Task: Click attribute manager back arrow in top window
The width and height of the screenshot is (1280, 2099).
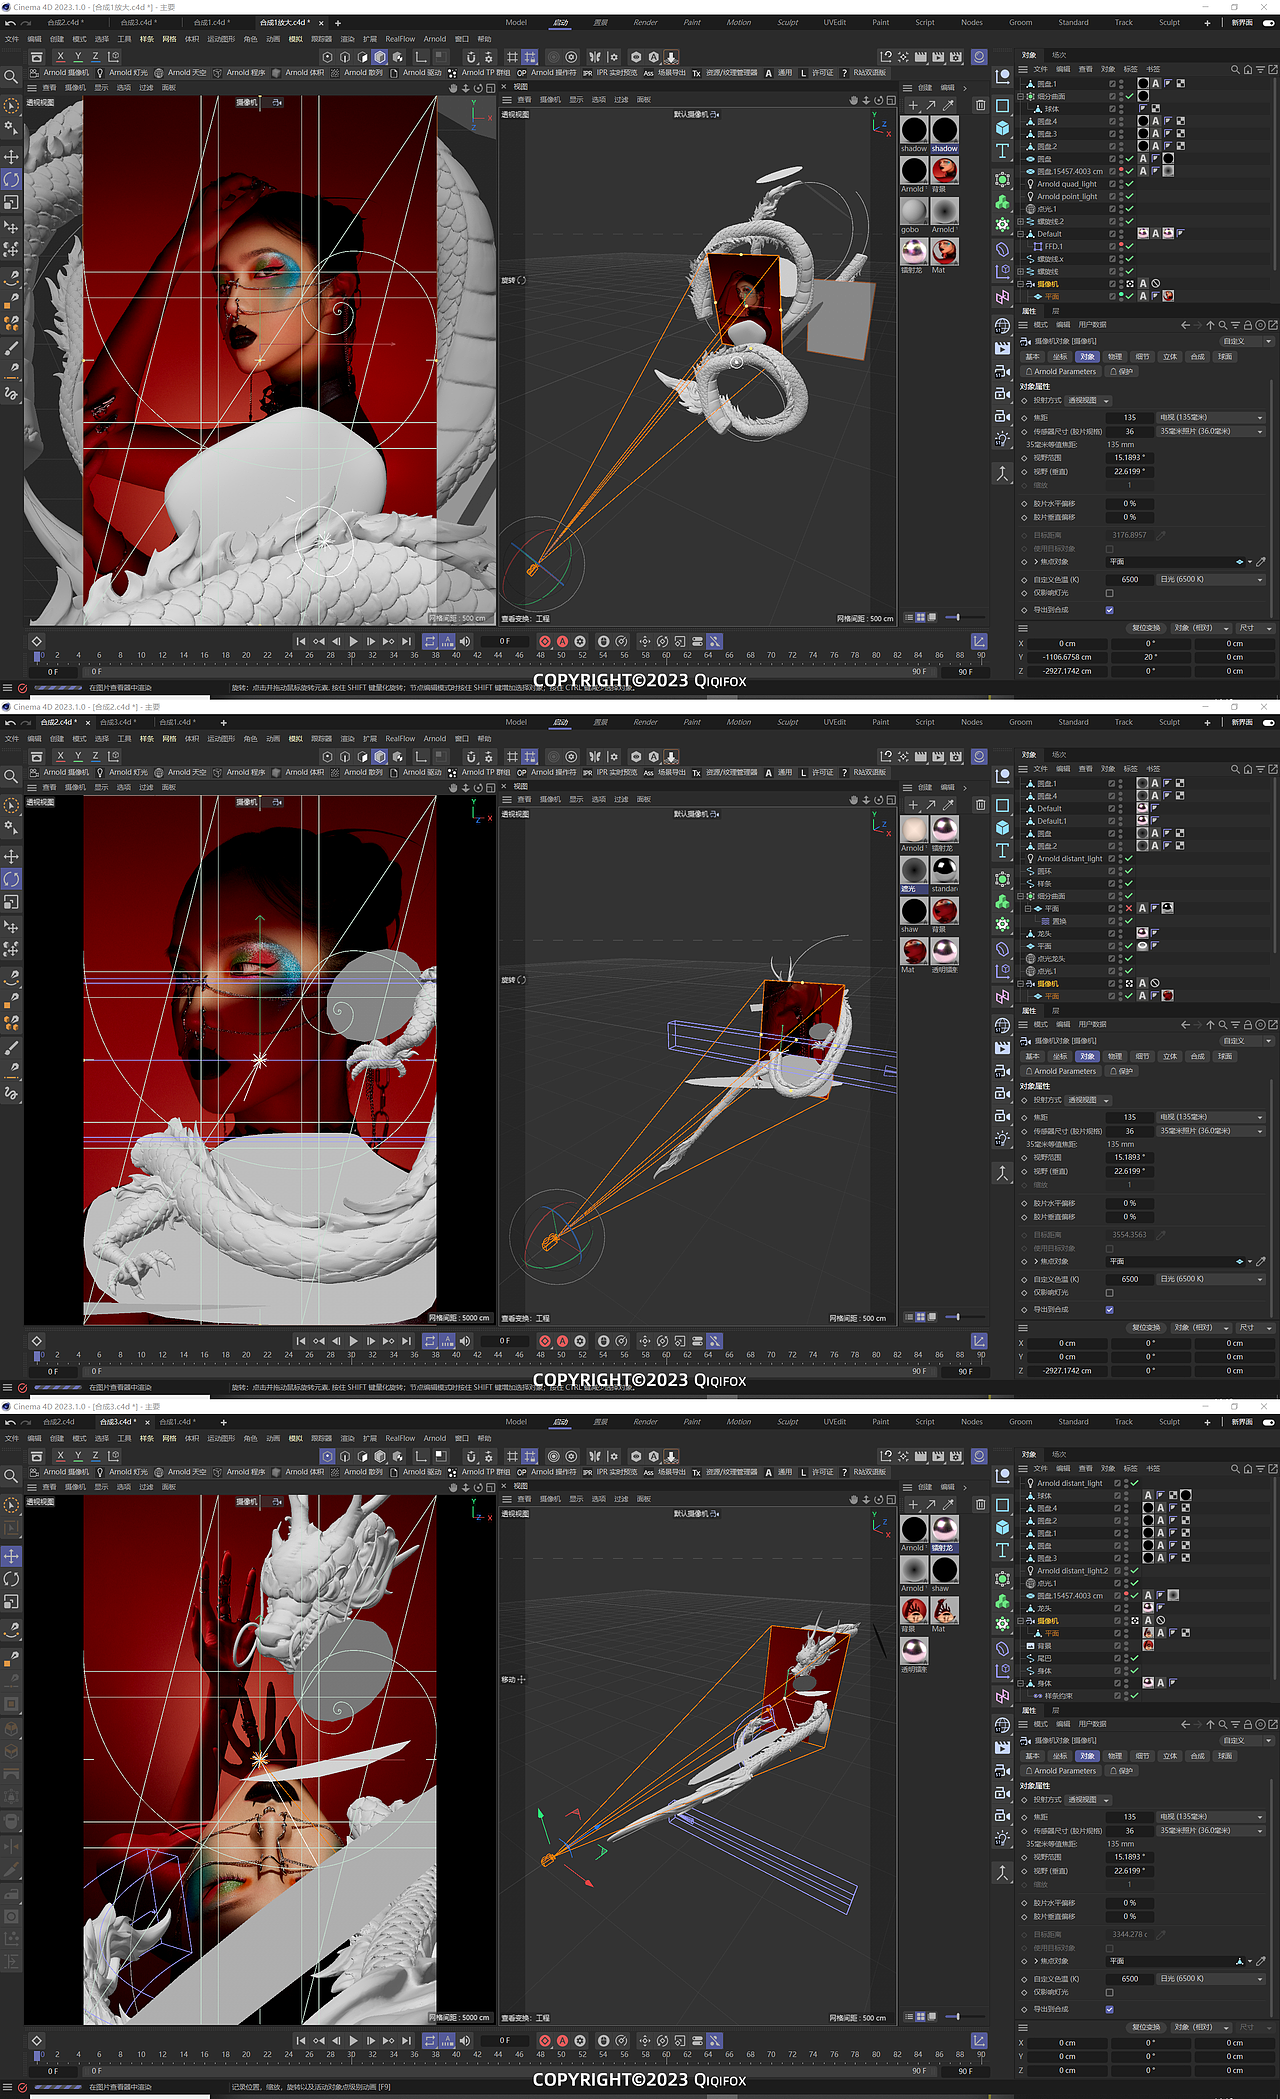Action: [1185, 325]
